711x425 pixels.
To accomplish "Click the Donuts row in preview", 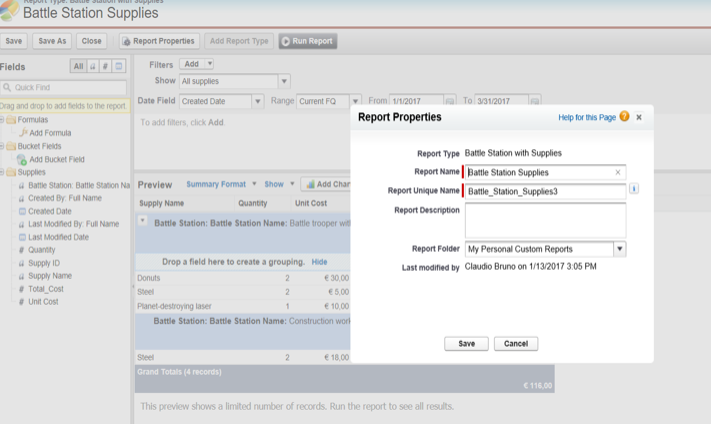I will 243,278.
